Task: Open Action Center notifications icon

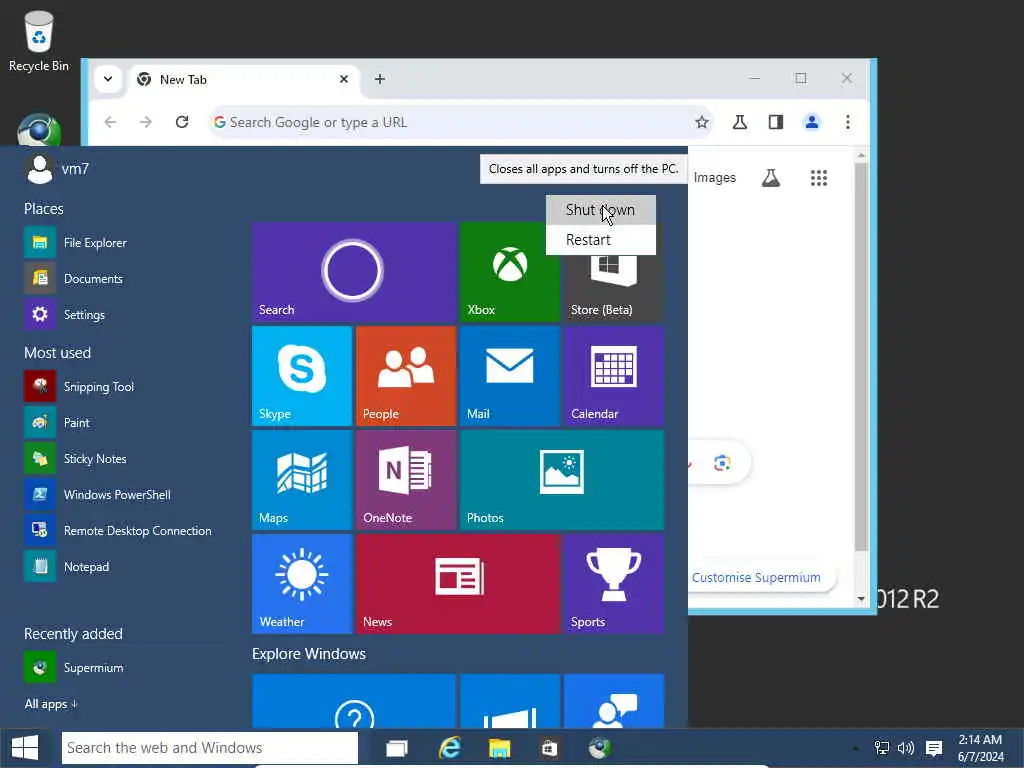Action: coord(934,748)
